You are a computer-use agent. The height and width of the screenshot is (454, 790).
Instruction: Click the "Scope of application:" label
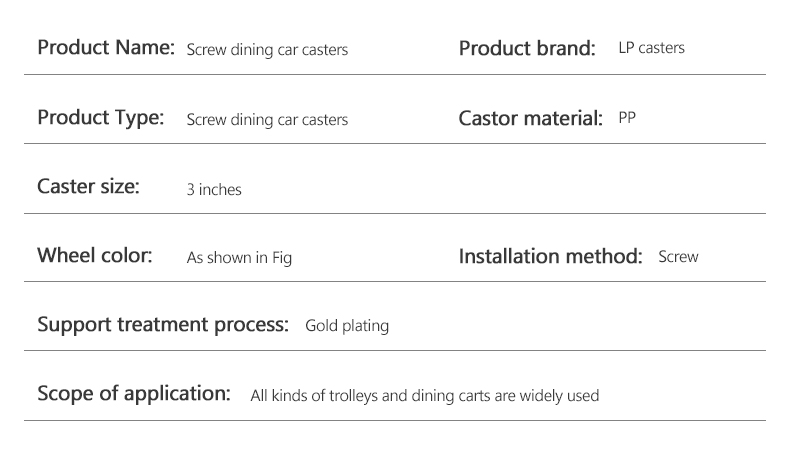134,393
